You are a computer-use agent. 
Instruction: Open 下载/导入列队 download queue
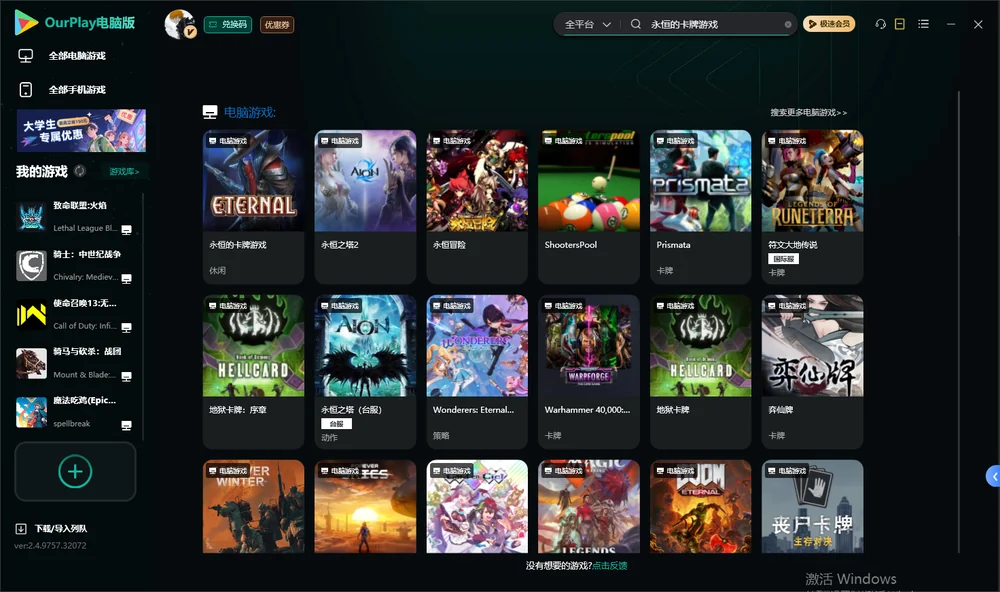(x=61, y=528)
